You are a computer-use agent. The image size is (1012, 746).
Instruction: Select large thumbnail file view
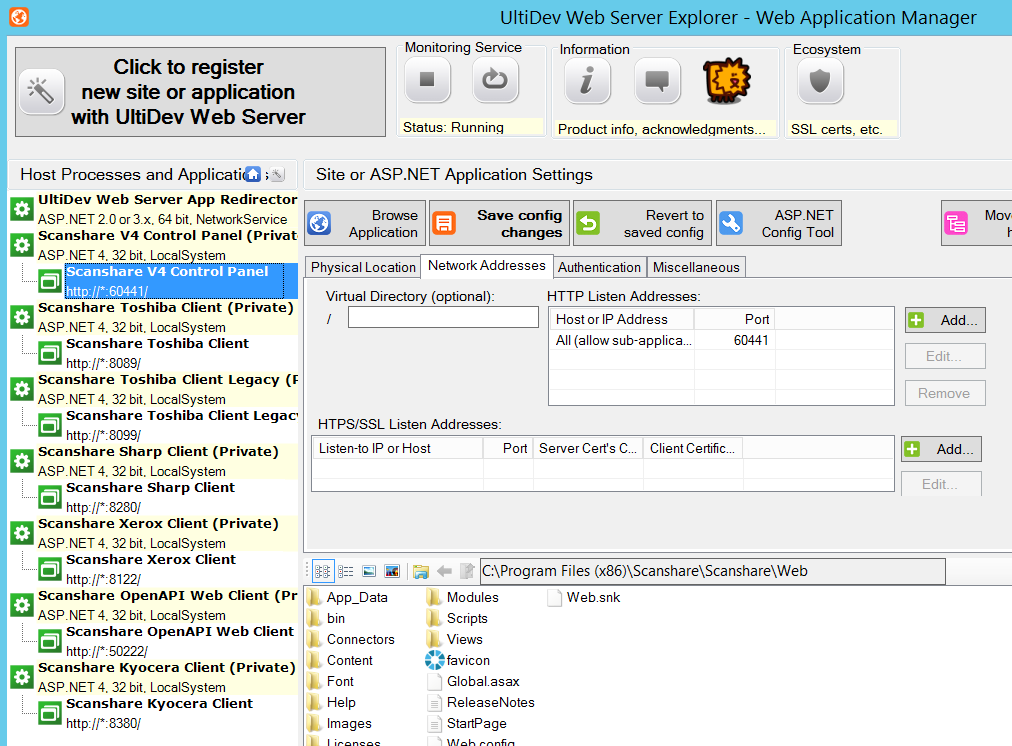(x=392, y=571)
